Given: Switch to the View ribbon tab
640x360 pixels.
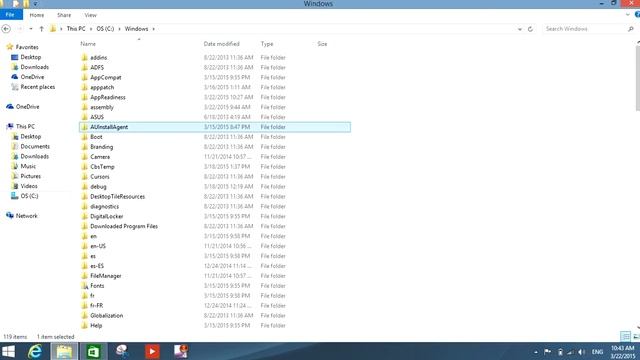Looking at the screenshot, I should [x=91, y=15].
